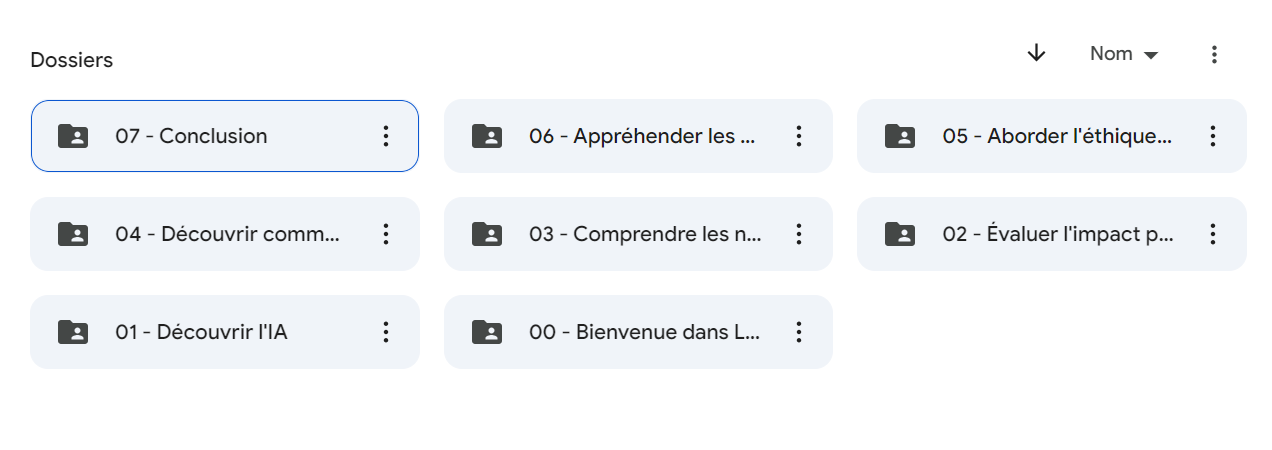The height and width of the screenshot is (450, 1272).
Task: Open the options menu for 02 - Évaluer l'impact
Action: point(1213,234)
